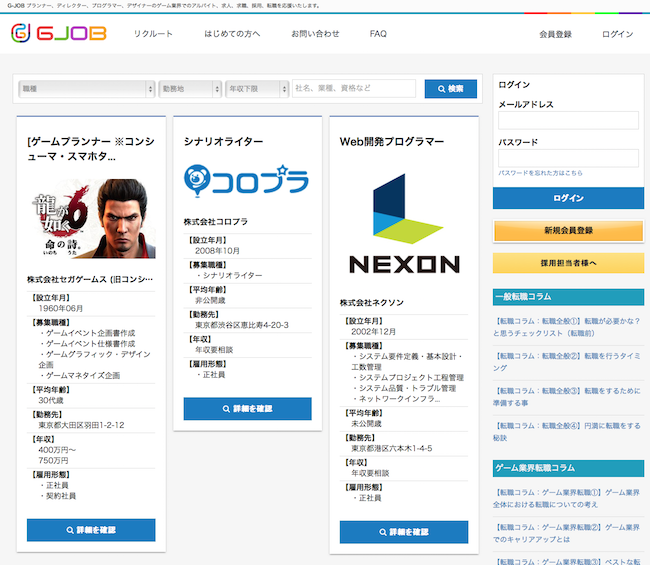
Task: Click the 採用担当者様へ button
Action: point(568,263)
